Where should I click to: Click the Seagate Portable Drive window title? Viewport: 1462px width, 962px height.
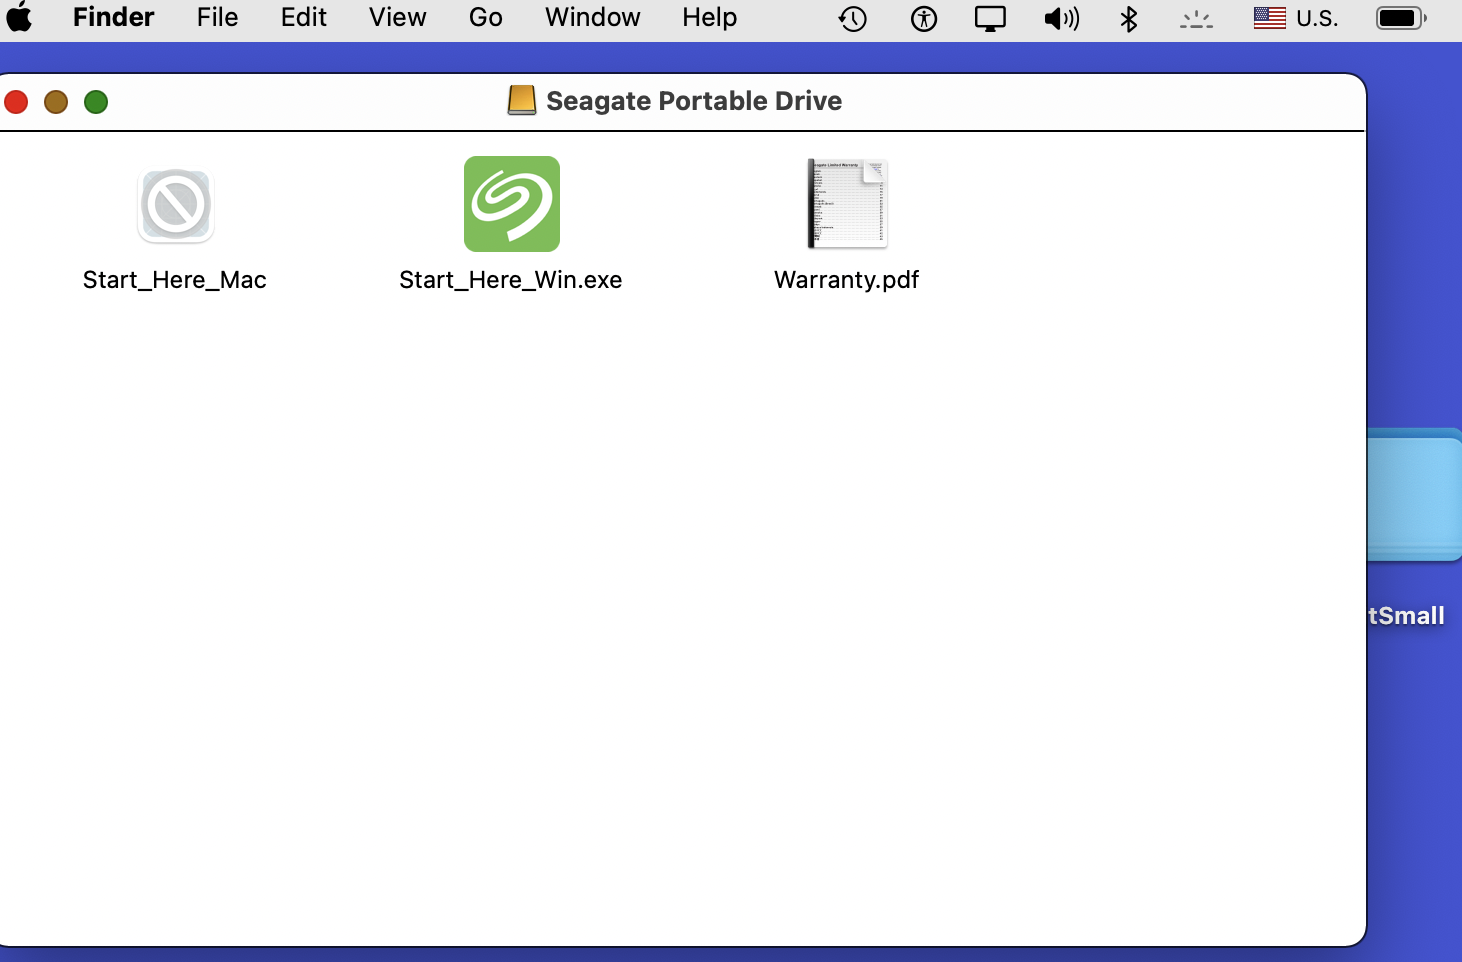click(x=694, y=101)
